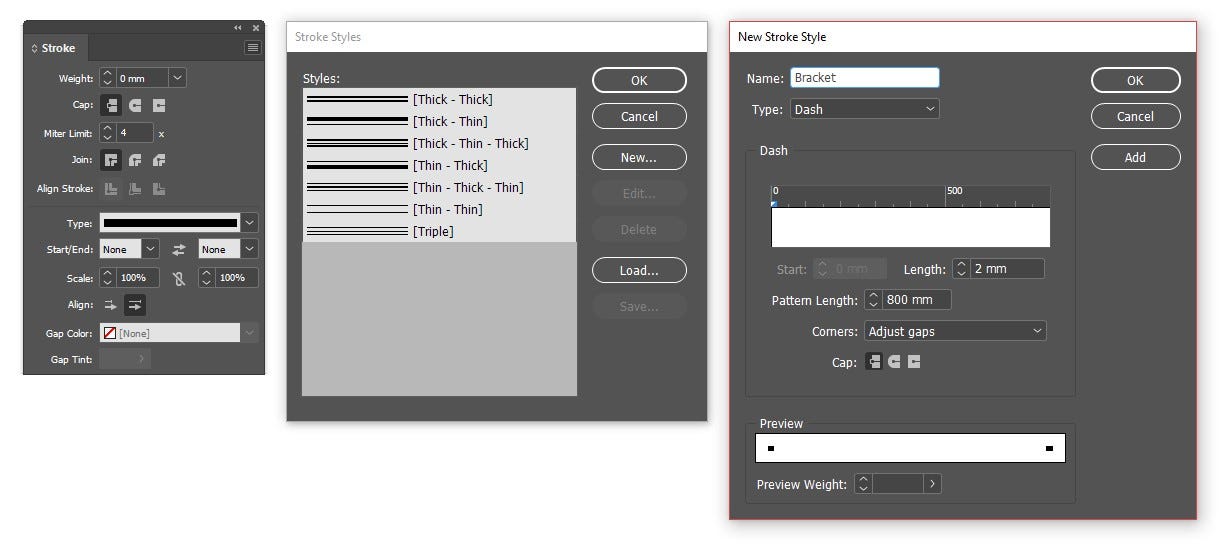This screenshot has height=549, width=1222.
Task: Cycle Stroke panel view via tab arrows
Action: [35, 48]
